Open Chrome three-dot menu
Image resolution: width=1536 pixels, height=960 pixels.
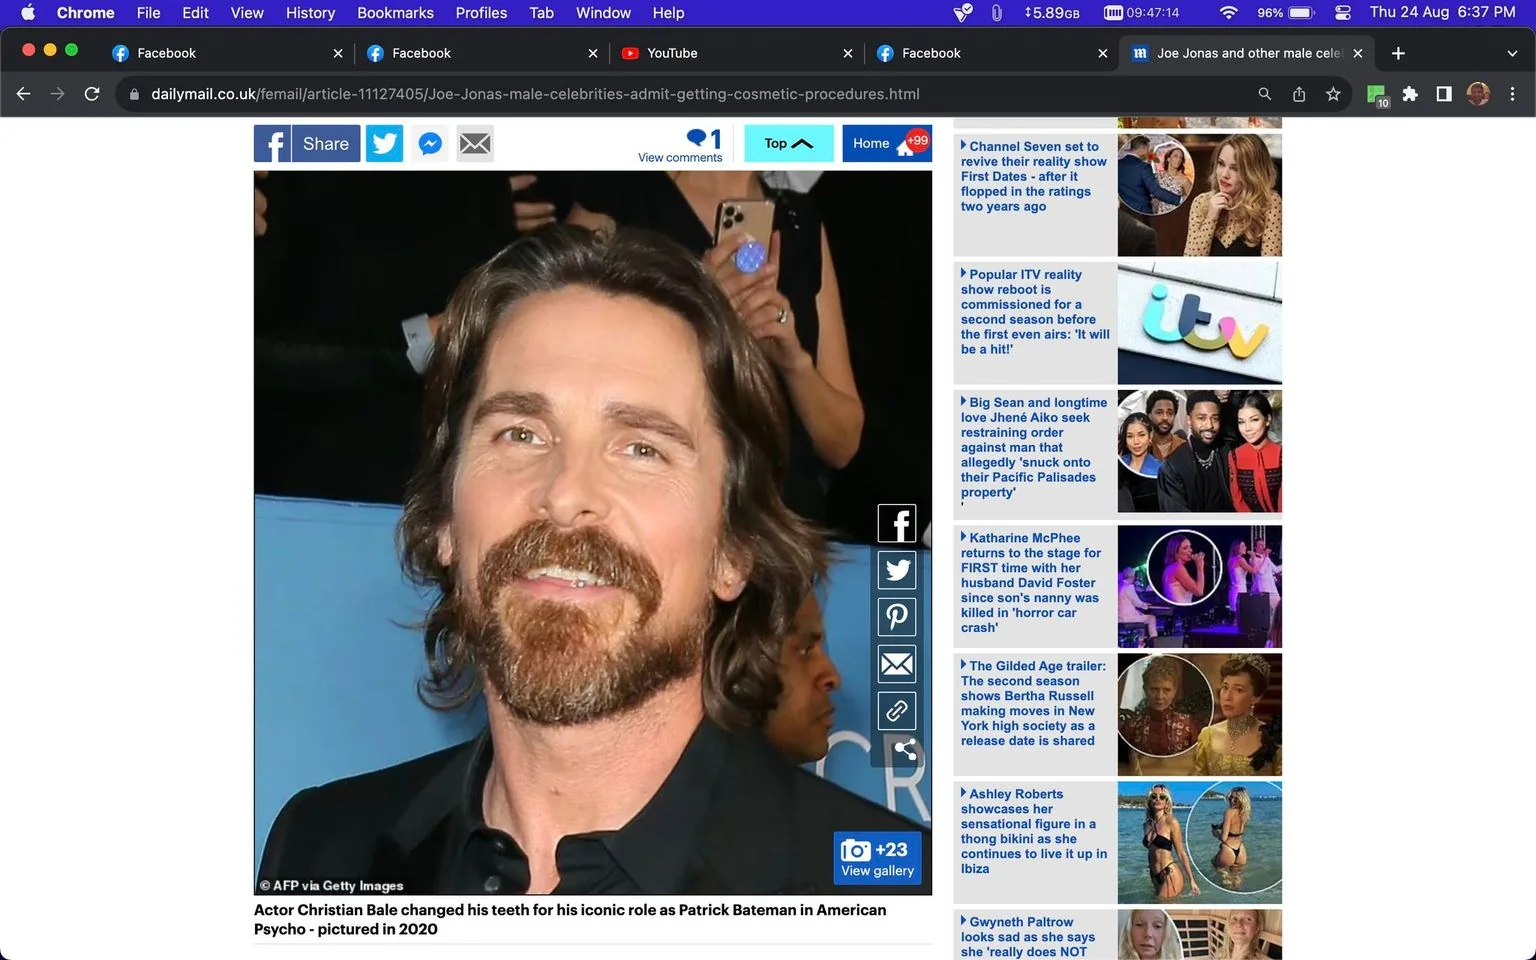1512,94
